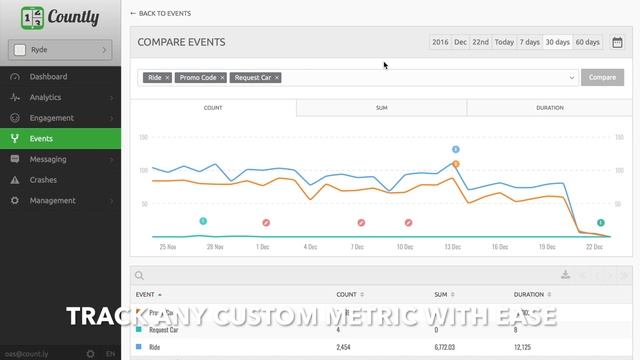
Task: Sort table by EVENT column
Action: point(149,294)
